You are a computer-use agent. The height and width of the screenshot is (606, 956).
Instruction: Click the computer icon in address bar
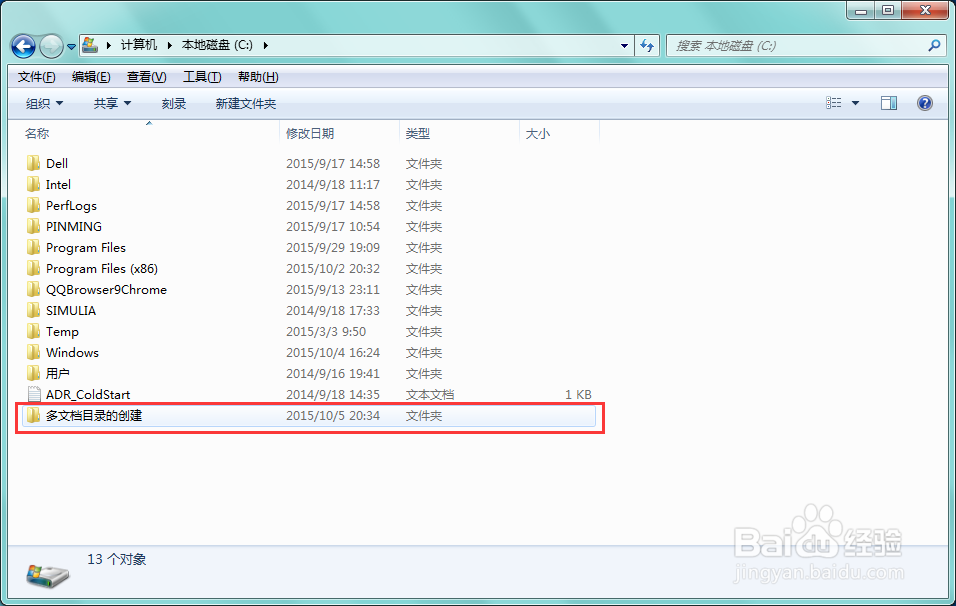tap(90, 45)
